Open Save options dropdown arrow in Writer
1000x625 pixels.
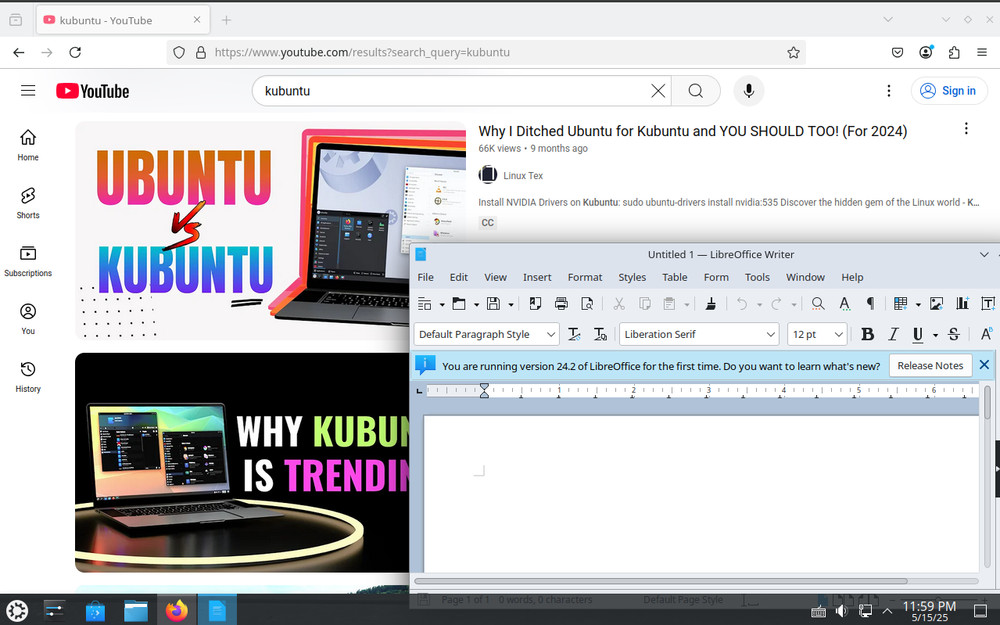[510, 305]
